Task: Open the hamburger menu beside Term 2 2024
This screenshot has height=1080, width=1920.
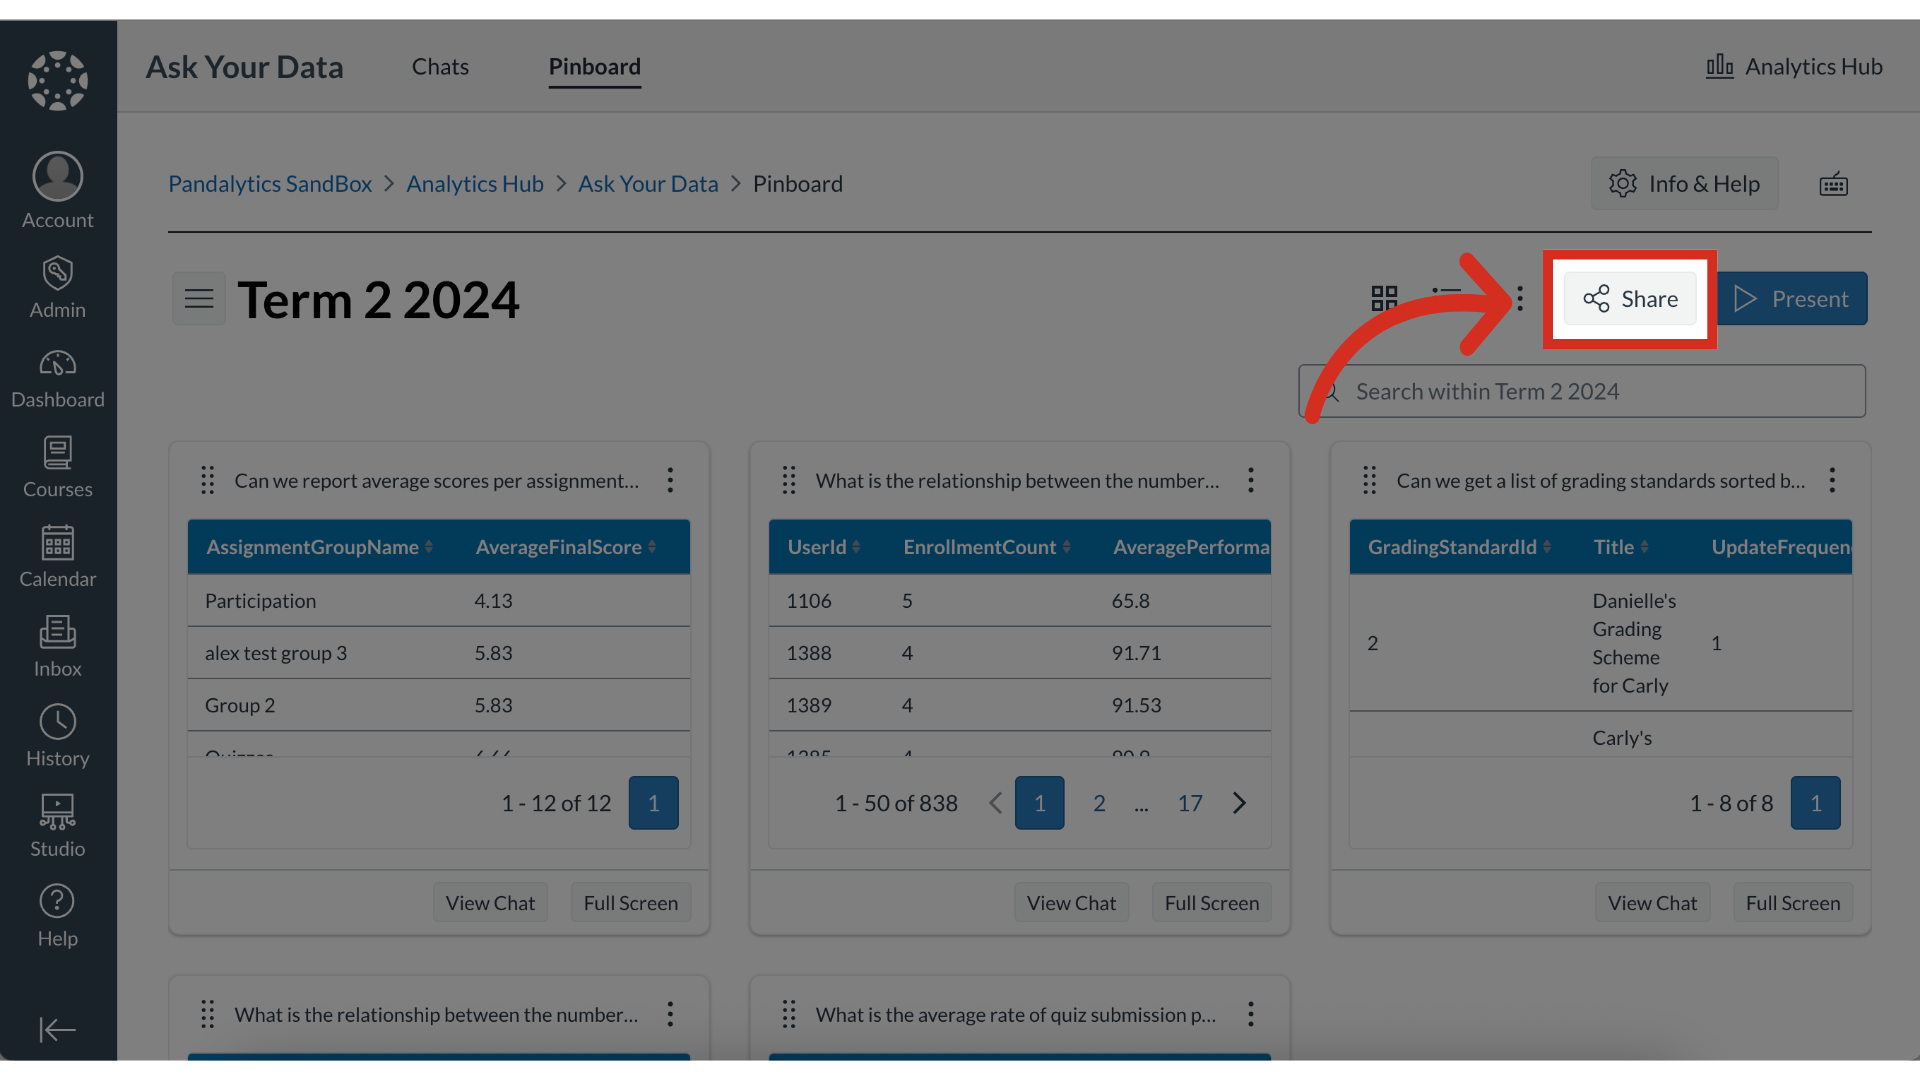Action: point(198,298)
